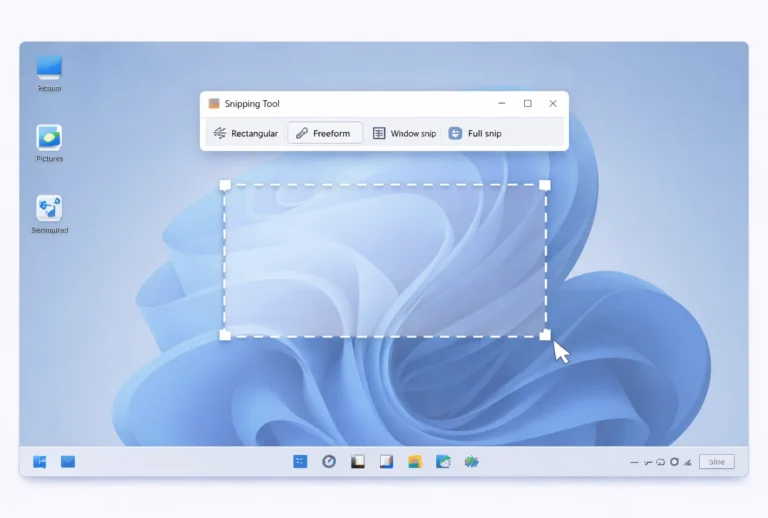Pick the Full snip mode
This screenshot has height=518, width=768.
click(475, 133)
